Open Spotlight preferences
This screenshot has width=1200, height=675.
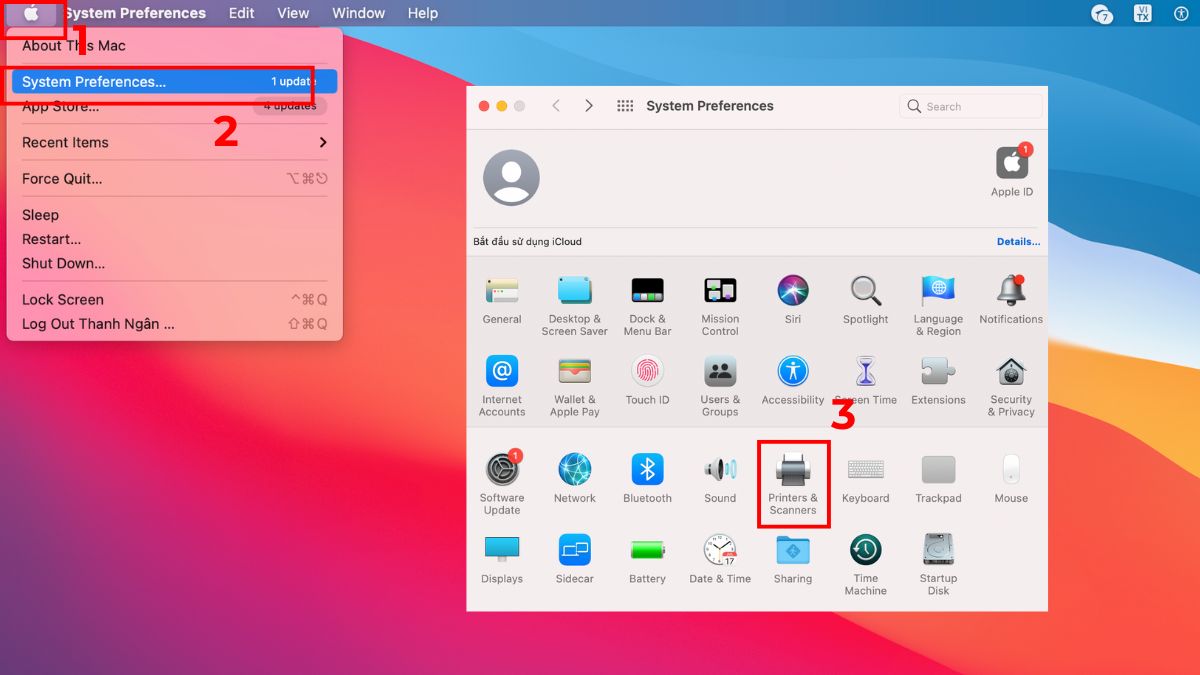point(865,300)
